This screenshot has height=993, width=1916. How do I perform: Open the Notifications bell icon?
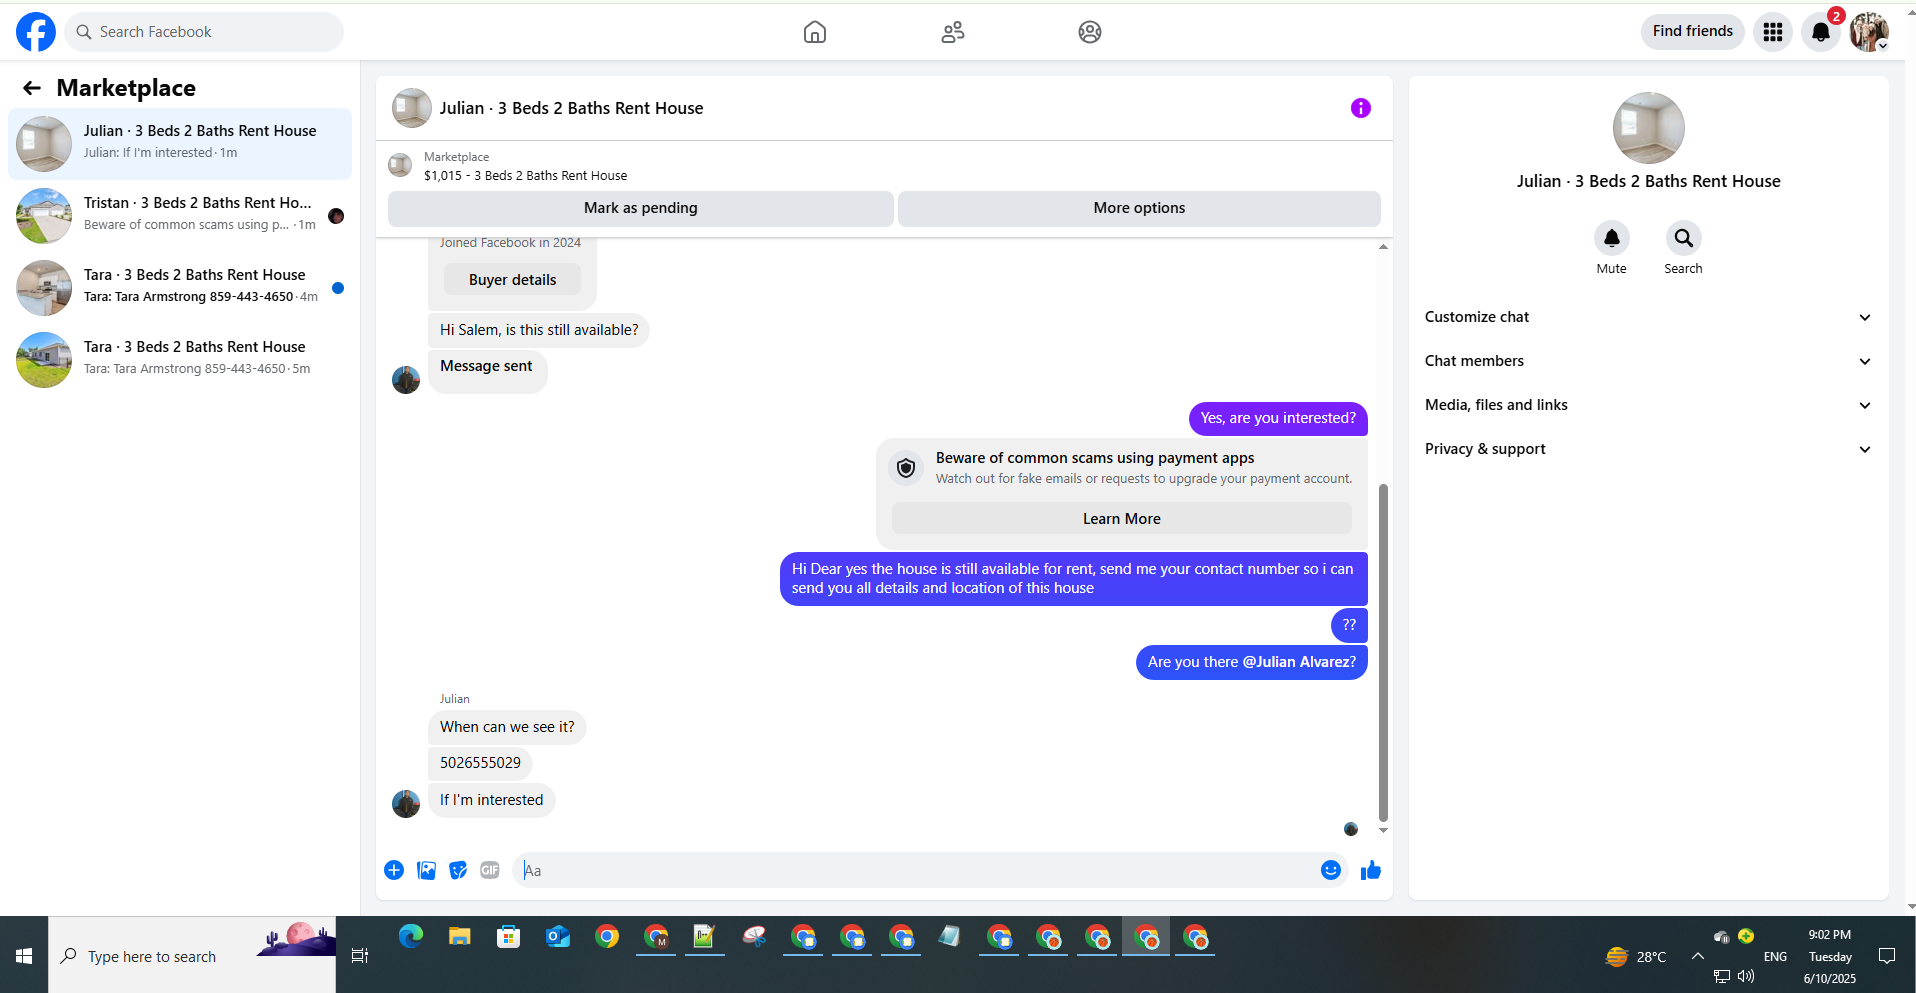1821,32
